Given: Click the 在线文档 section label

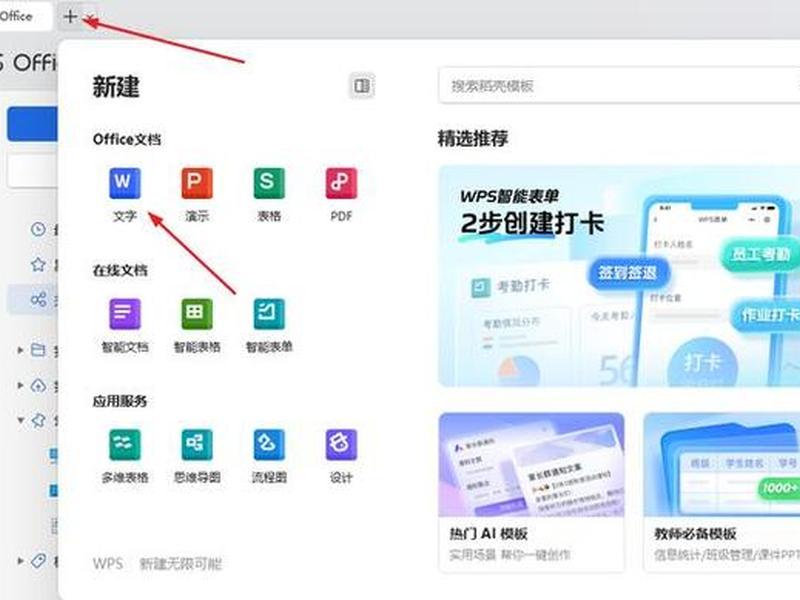Looking at the screenshot, I should coord(120,270).
